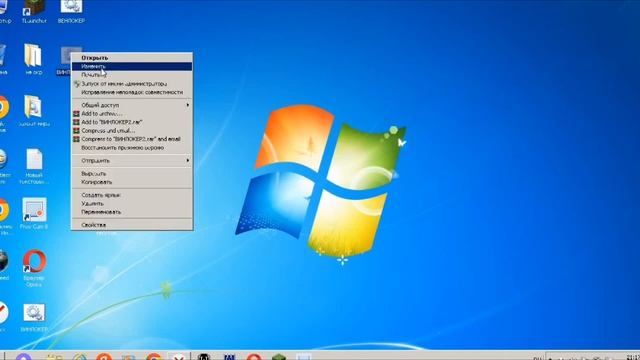Choose Создать ярлык

pyautogui.click(x=132, y=195)
